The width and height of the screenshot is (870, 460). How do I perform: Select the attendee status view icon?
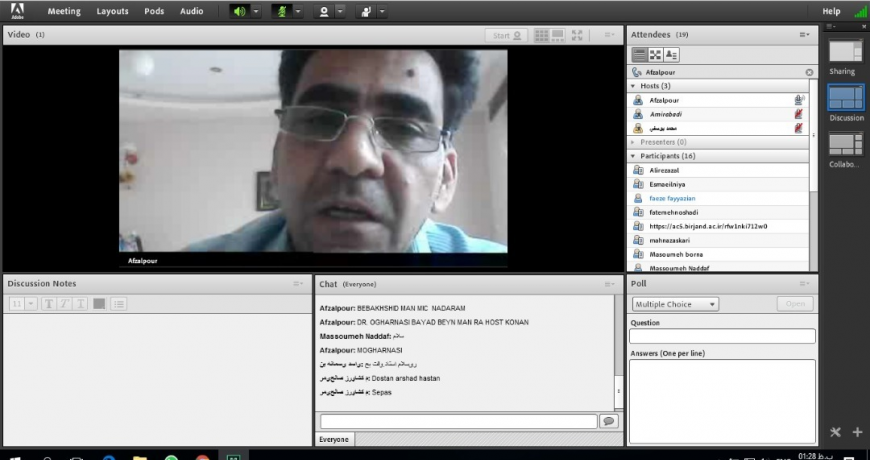671,54
